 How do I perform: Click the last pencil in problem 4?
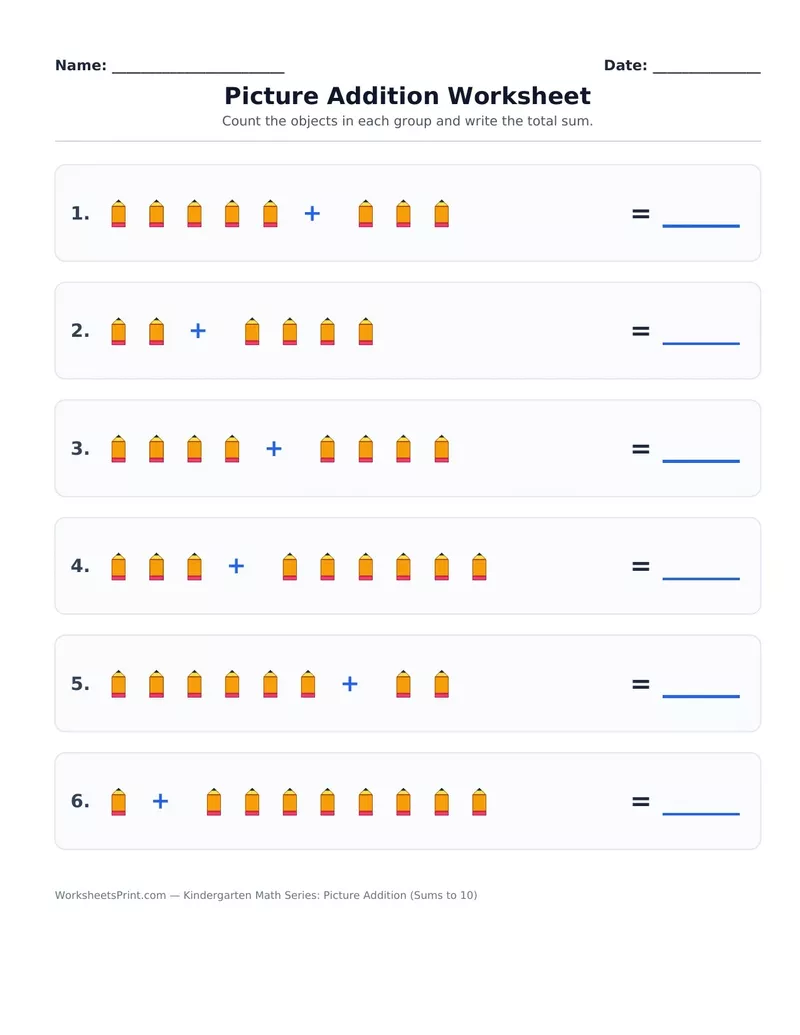coord(480,566)
